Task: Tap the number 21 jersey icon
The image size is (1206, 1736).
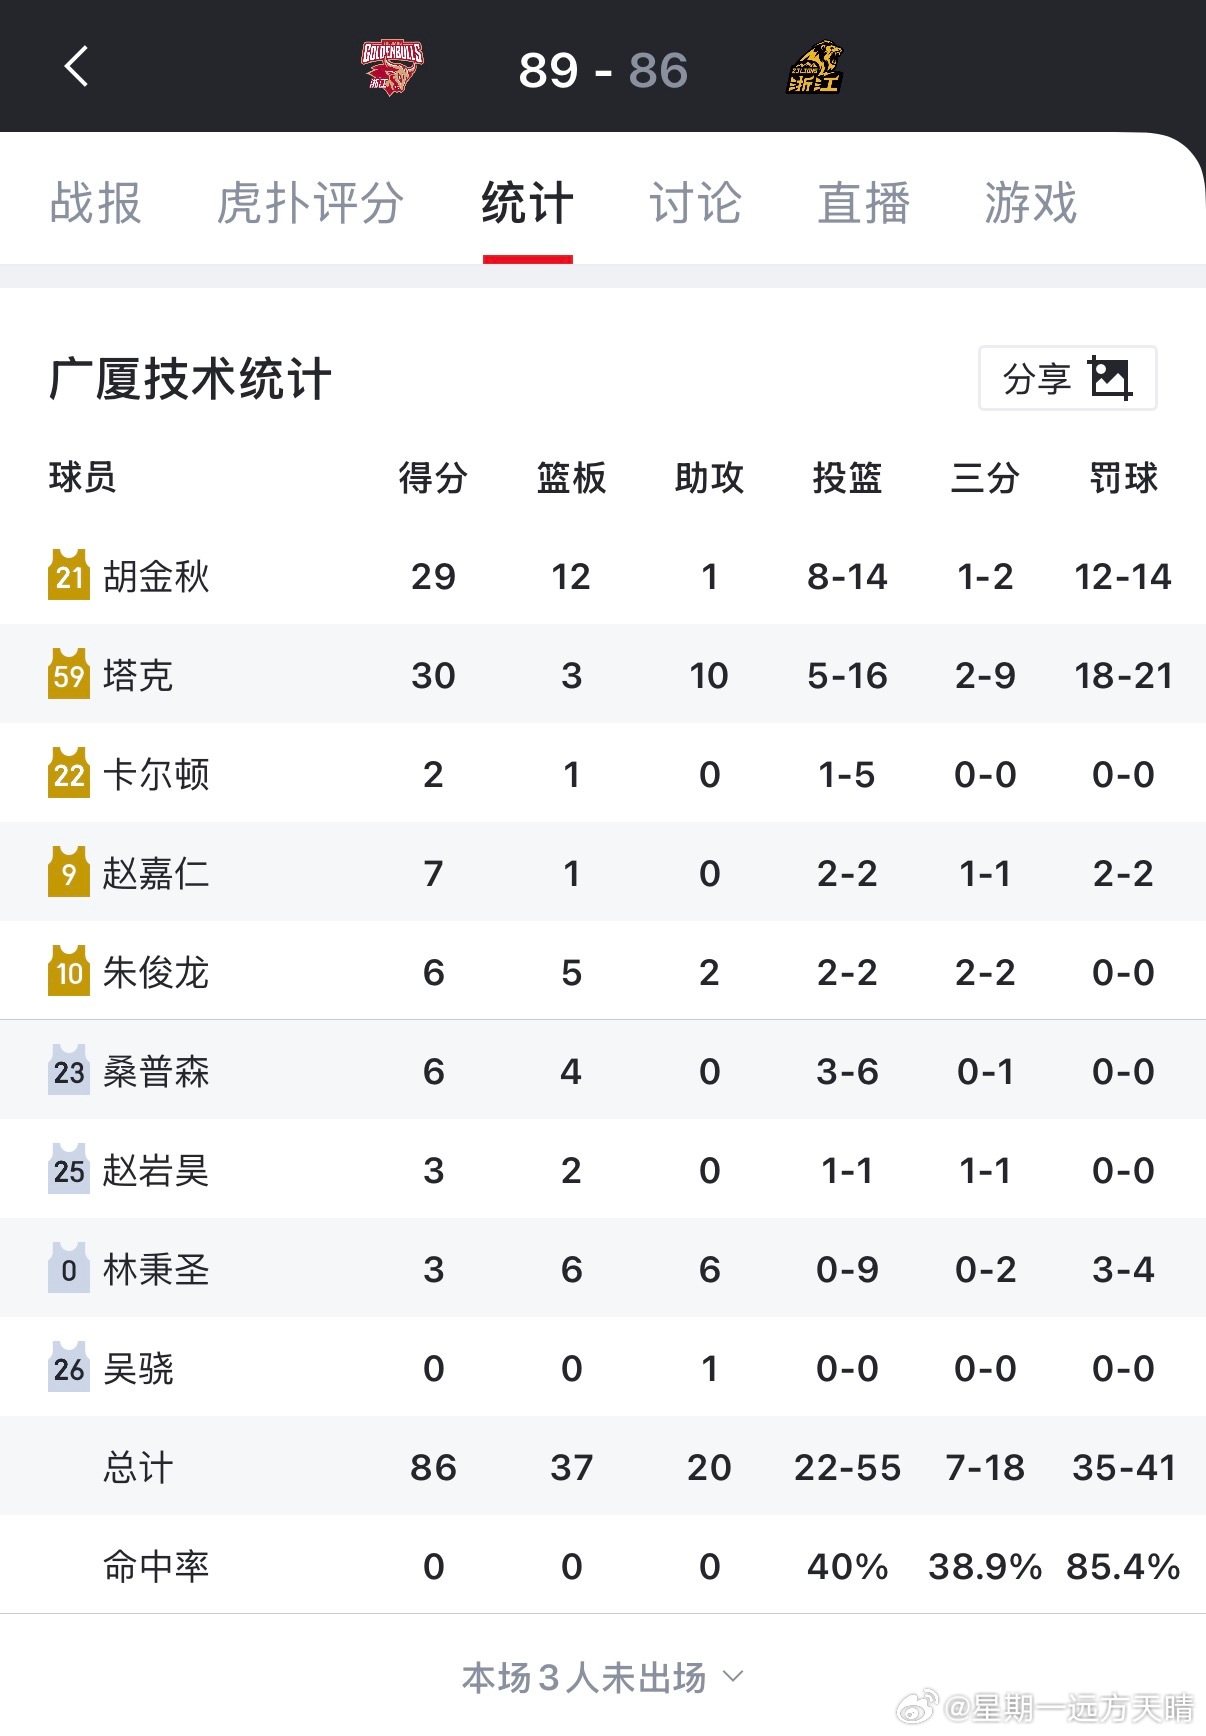Action: (x=69, y=575)
